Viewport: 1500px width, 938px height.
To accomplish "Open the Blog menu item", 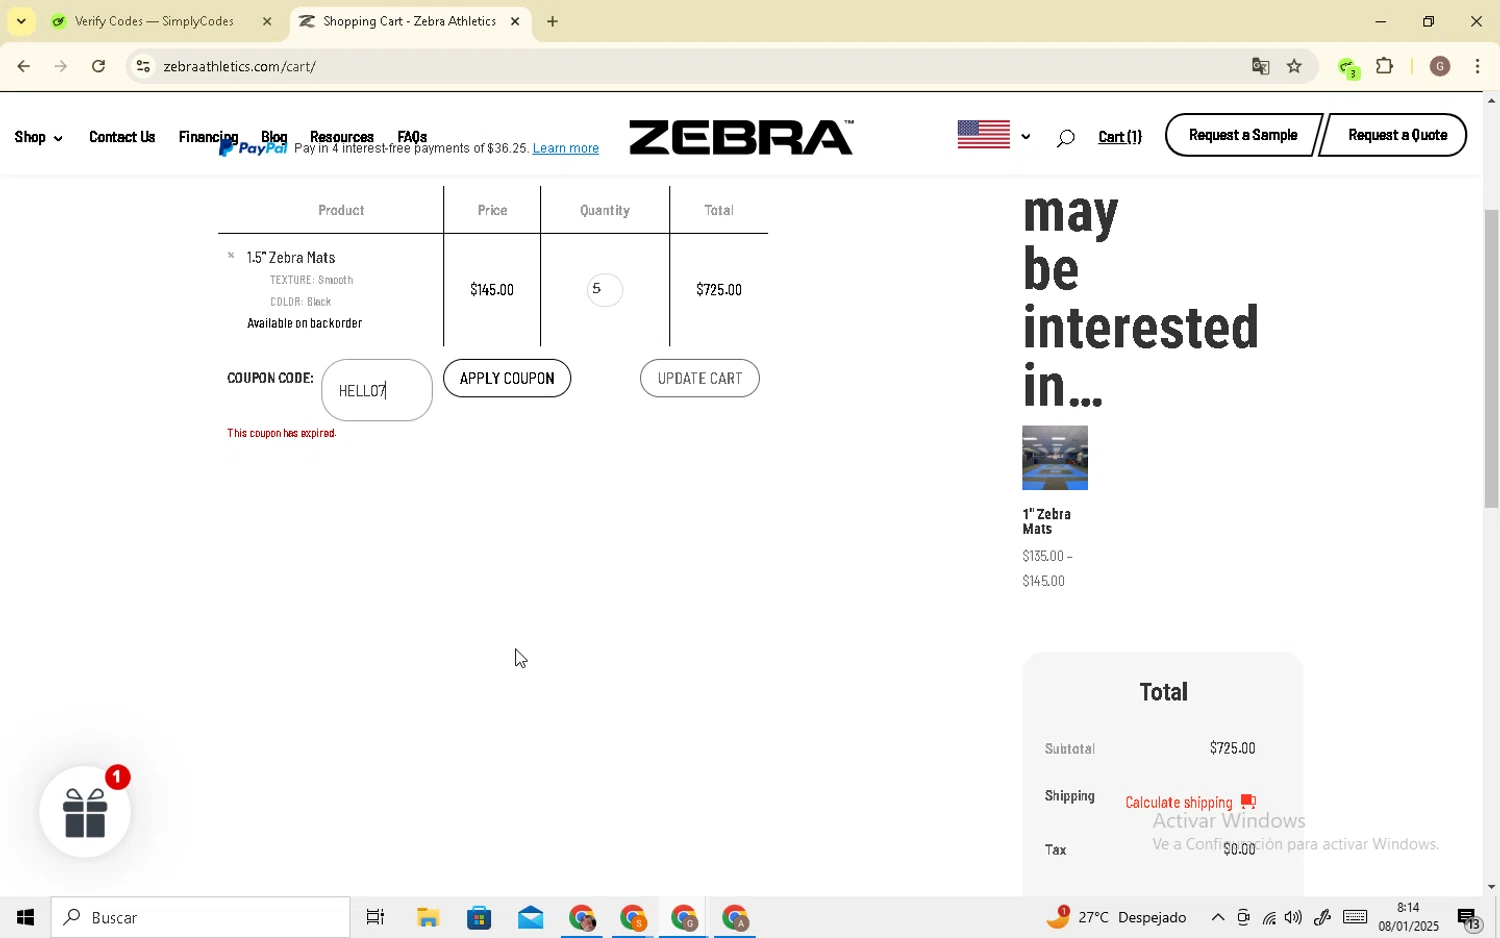I will (274, 137).
